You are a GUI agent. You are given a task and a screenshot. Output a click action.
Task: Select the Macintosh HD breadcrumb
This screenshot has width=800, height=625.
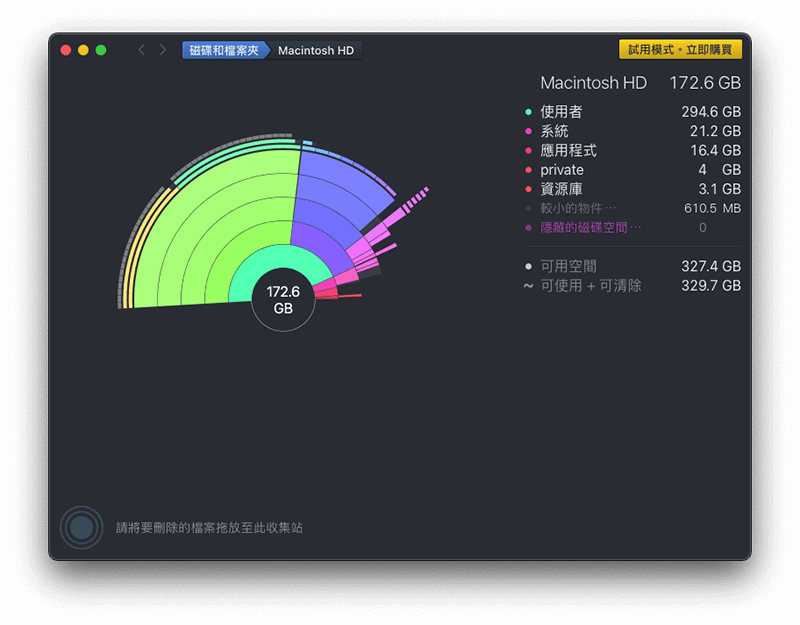click(316, 50)
